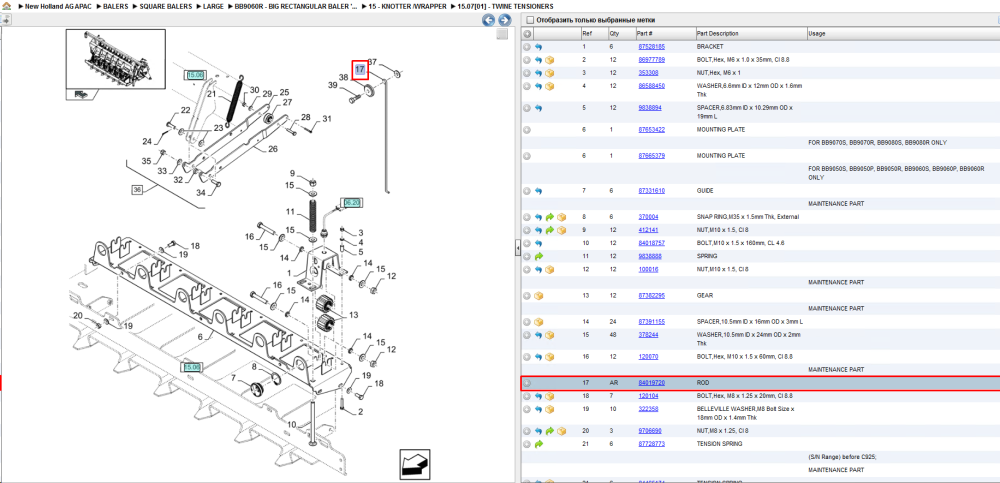Select round marker for MOUNTING PLATE 87665379
This screenshot has width=1000, height=483.
pos(527,156)
